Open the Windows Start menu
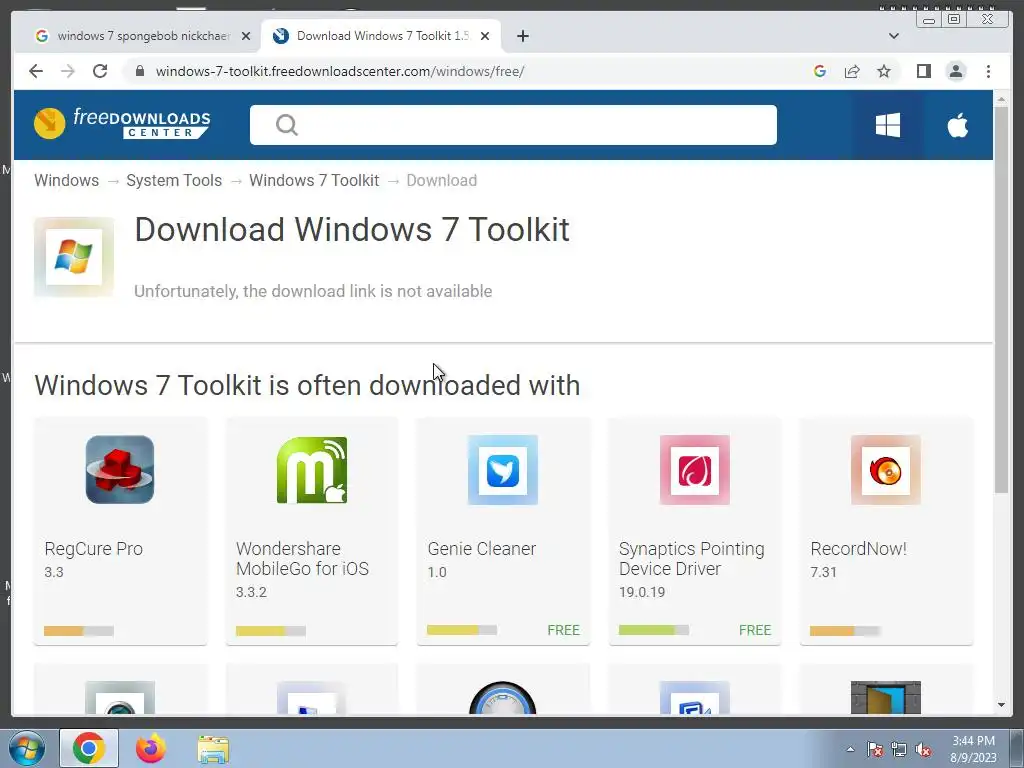Image resolution: width=1024 pixels, height=768 pixels. tap(27, 748)
